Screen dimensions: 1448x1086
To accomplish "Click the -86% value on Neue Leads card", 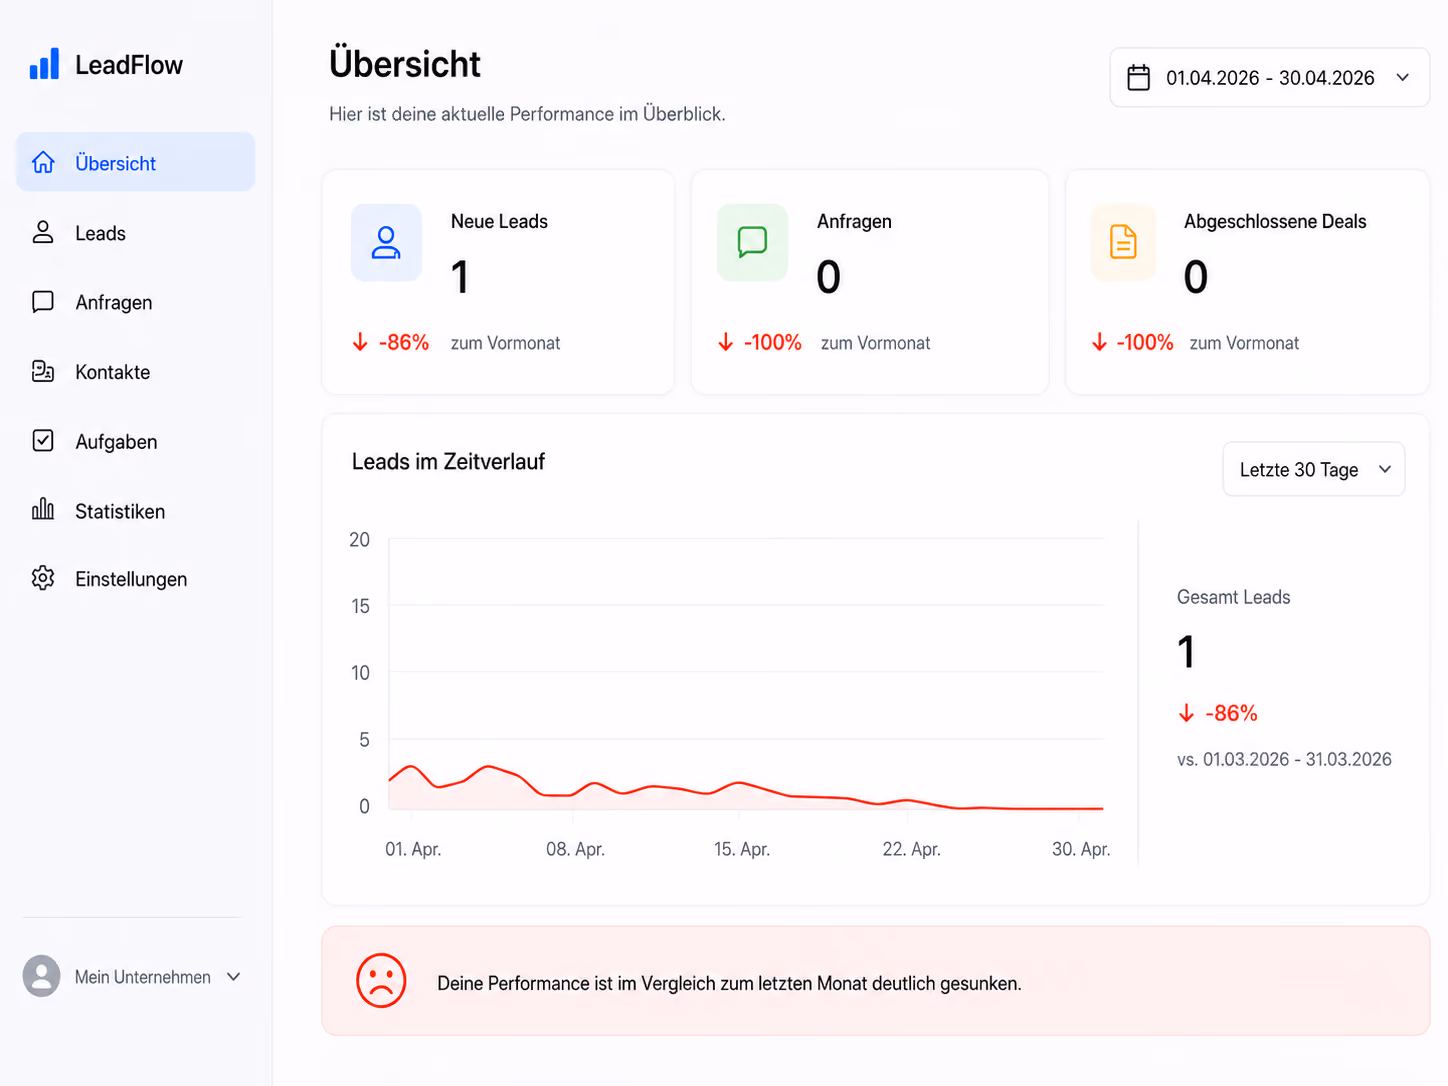I will click(404, 343).
